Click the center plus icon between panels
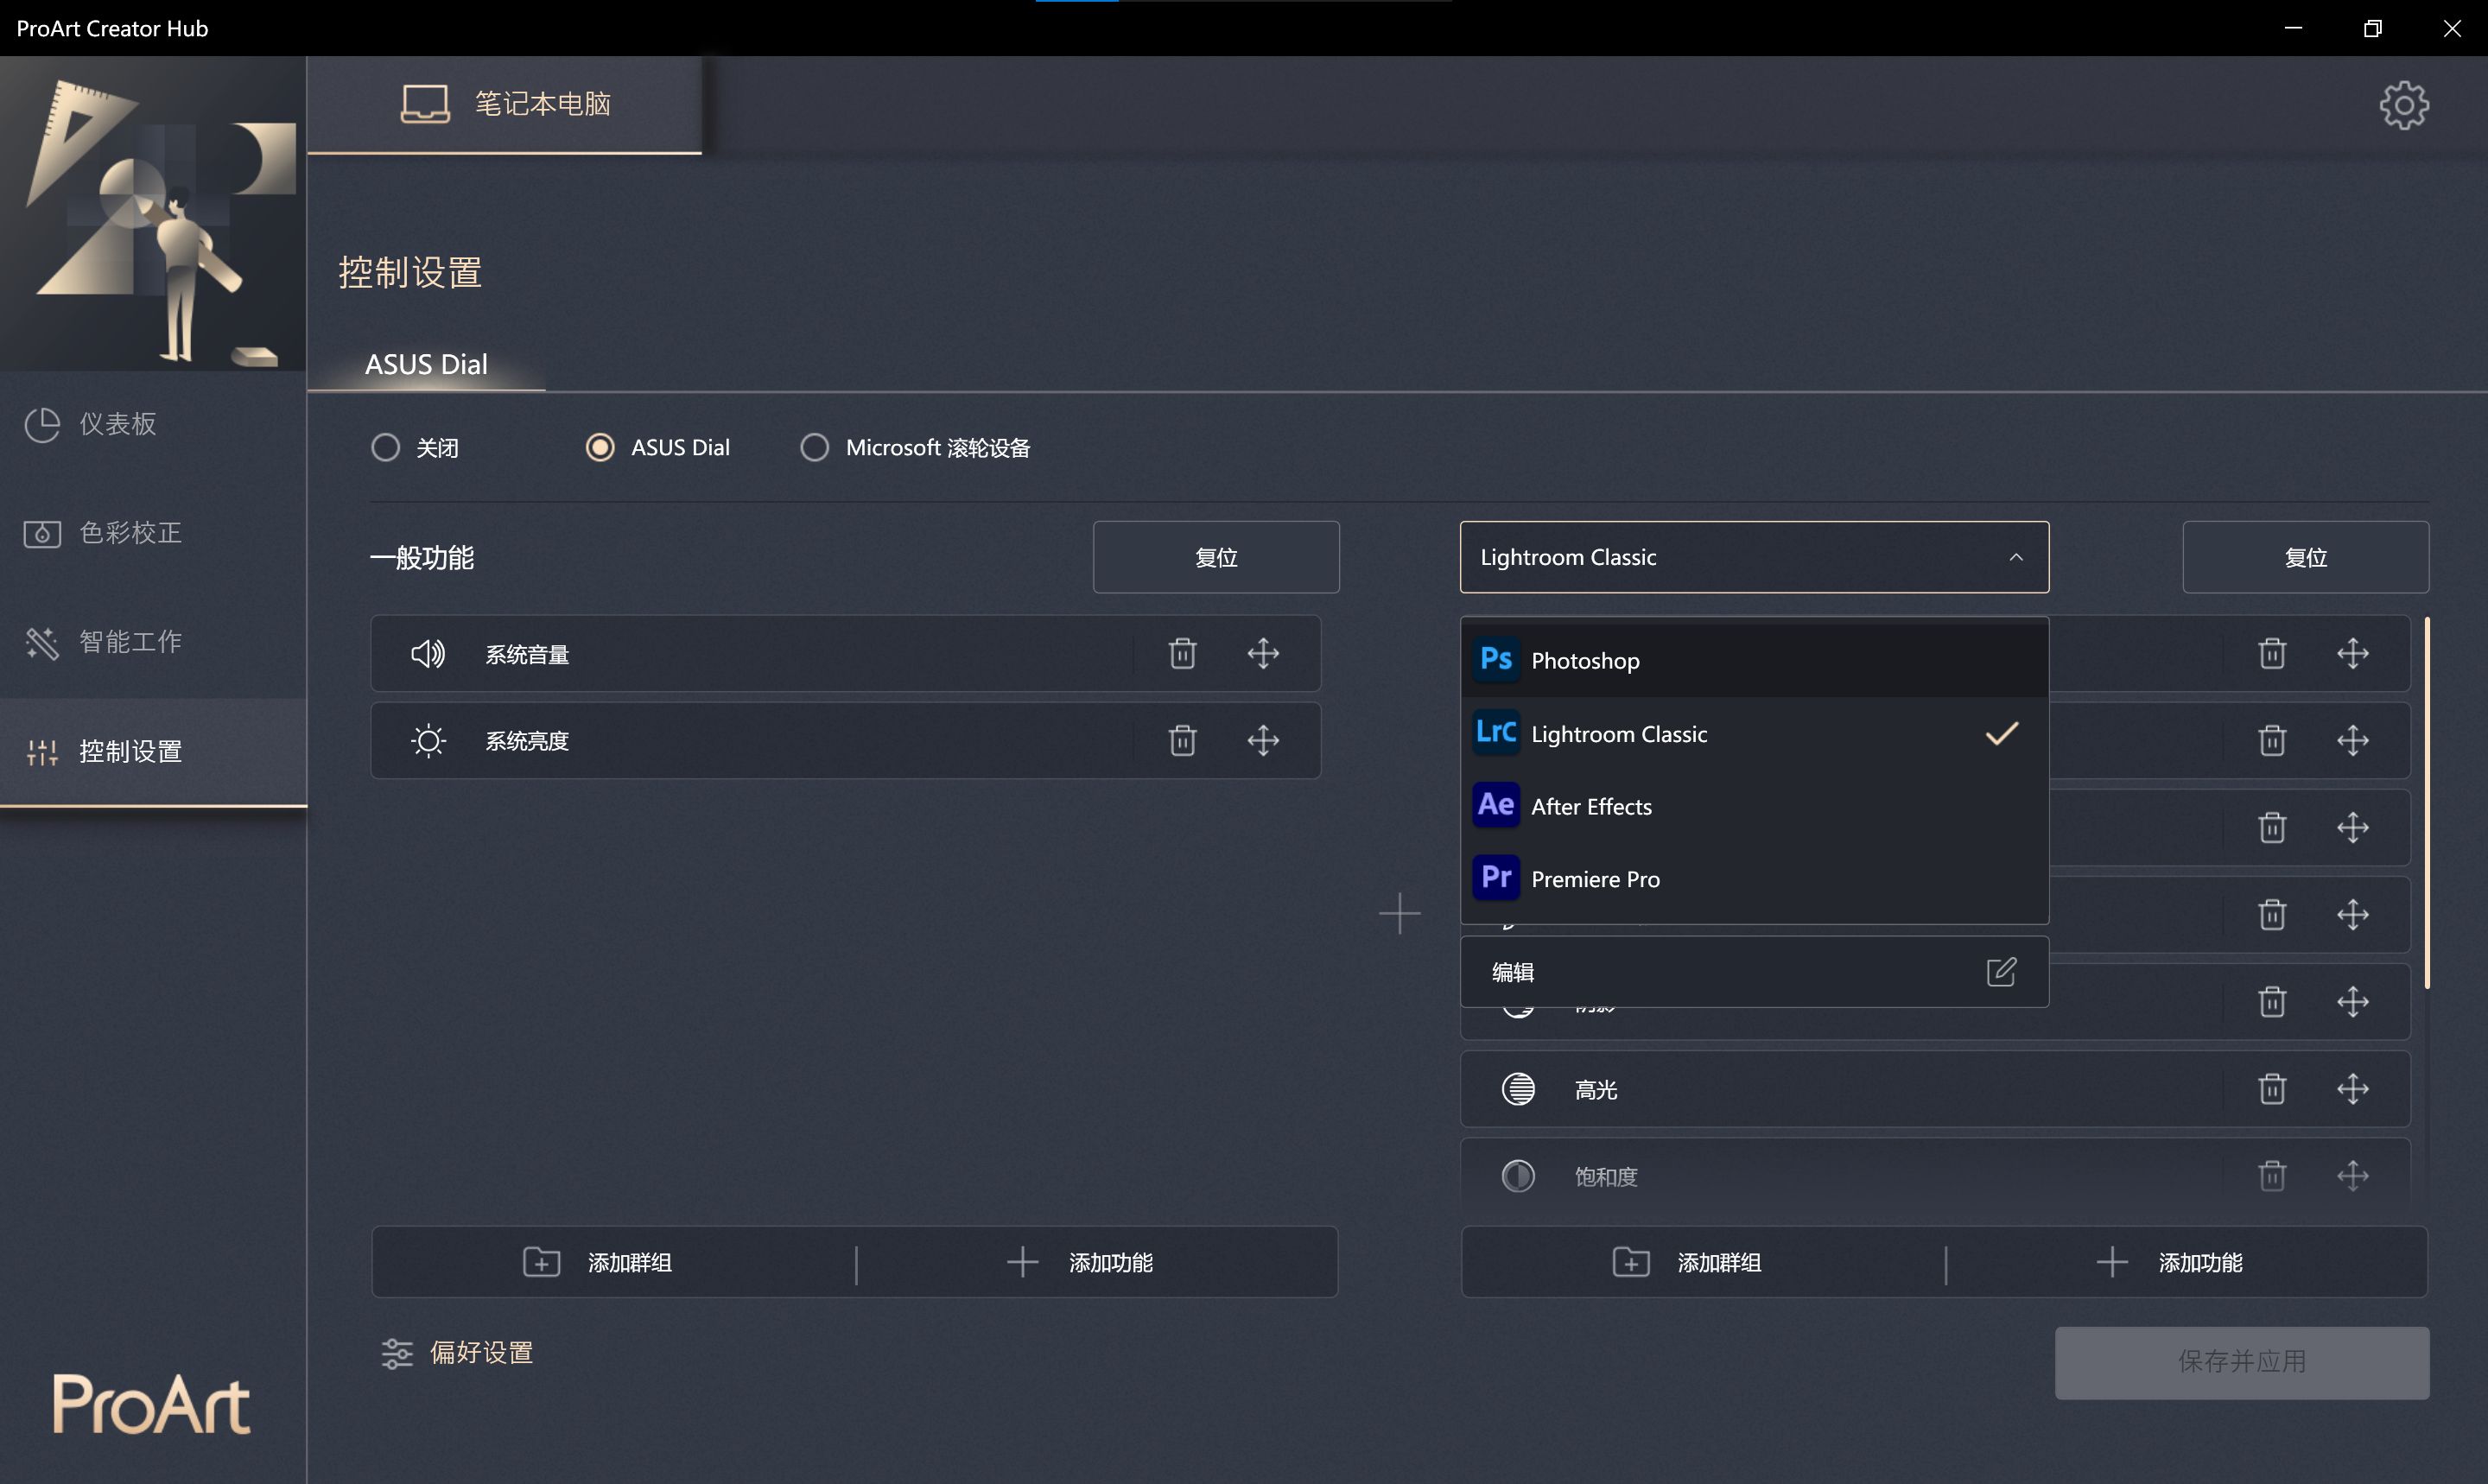 1399,914
